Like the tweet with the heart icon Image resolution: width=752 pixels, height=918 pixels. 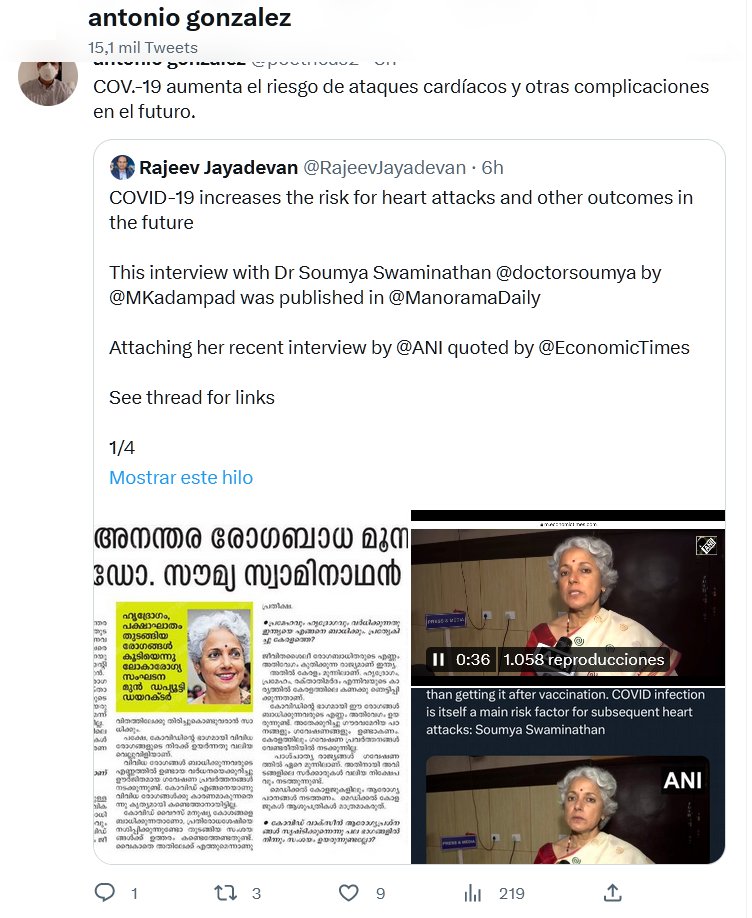pyautogui.click(x=348, y=893)
